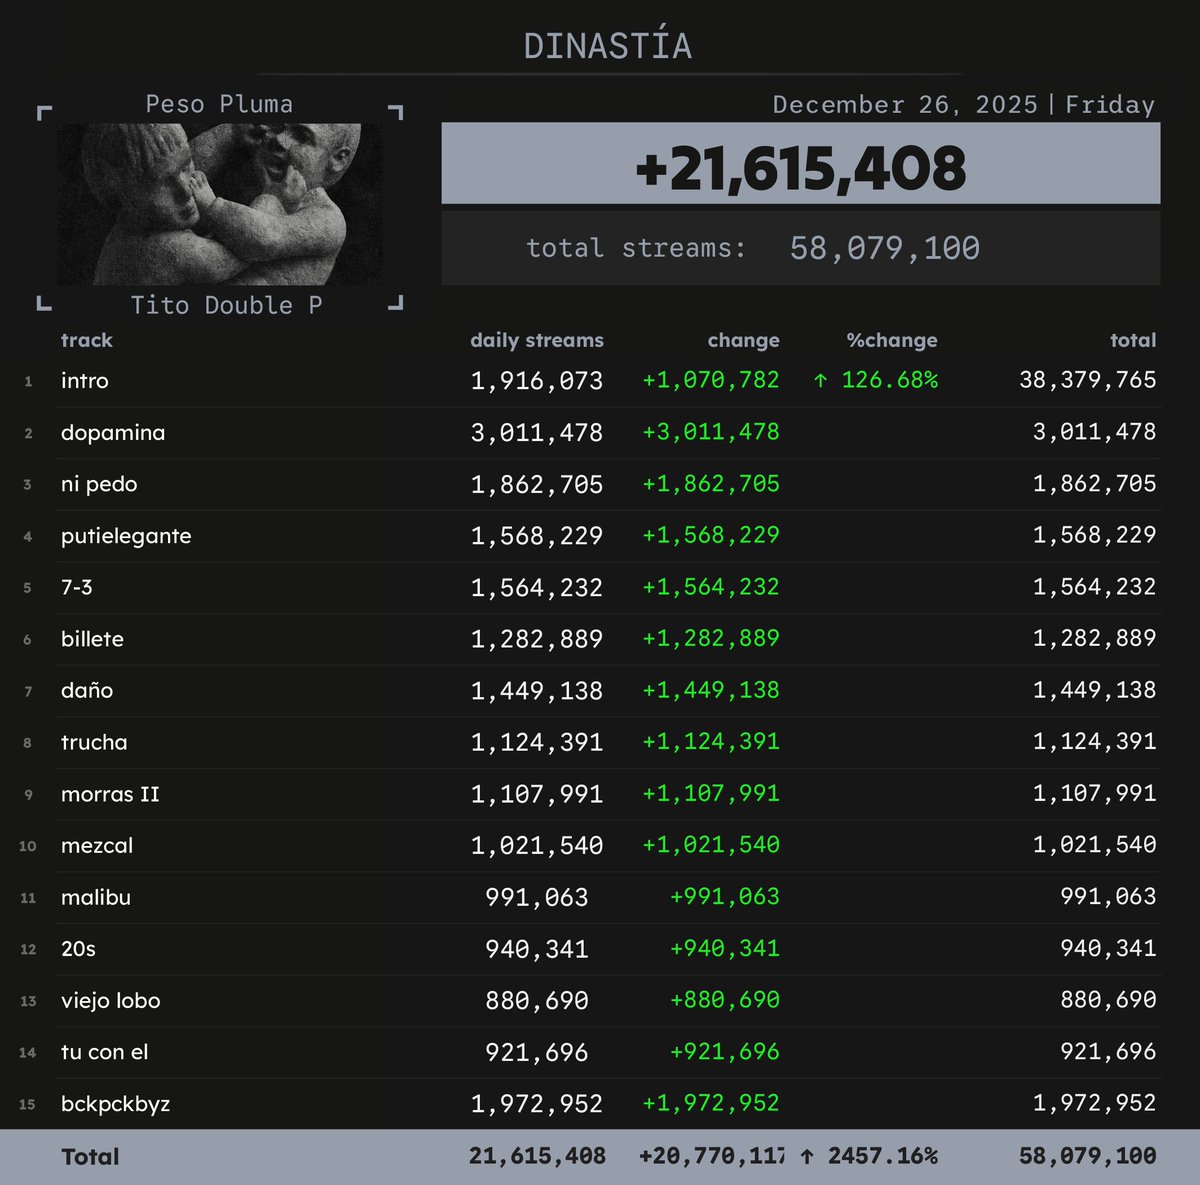The image size is (1200, 1185).
Task: Click ni pedo's change +1,862,705
Action: [711, 484]
